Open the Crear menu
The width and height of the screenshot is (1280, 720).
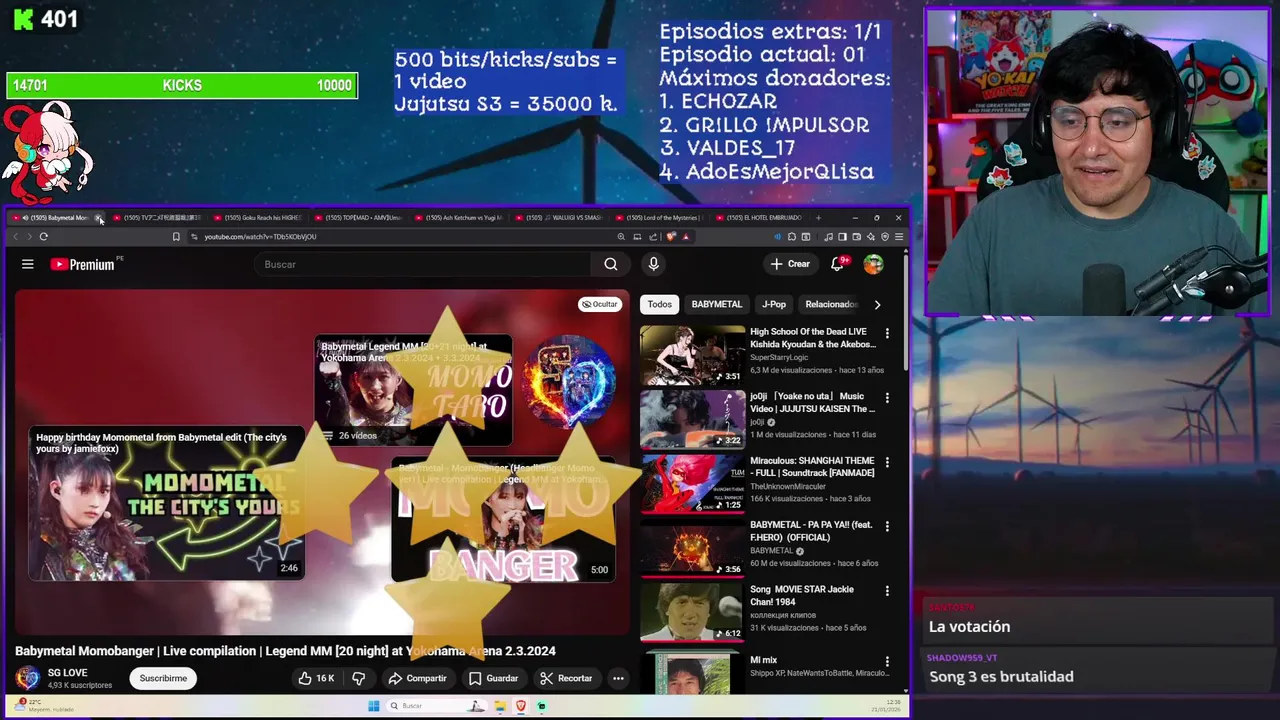pos(790,264)
